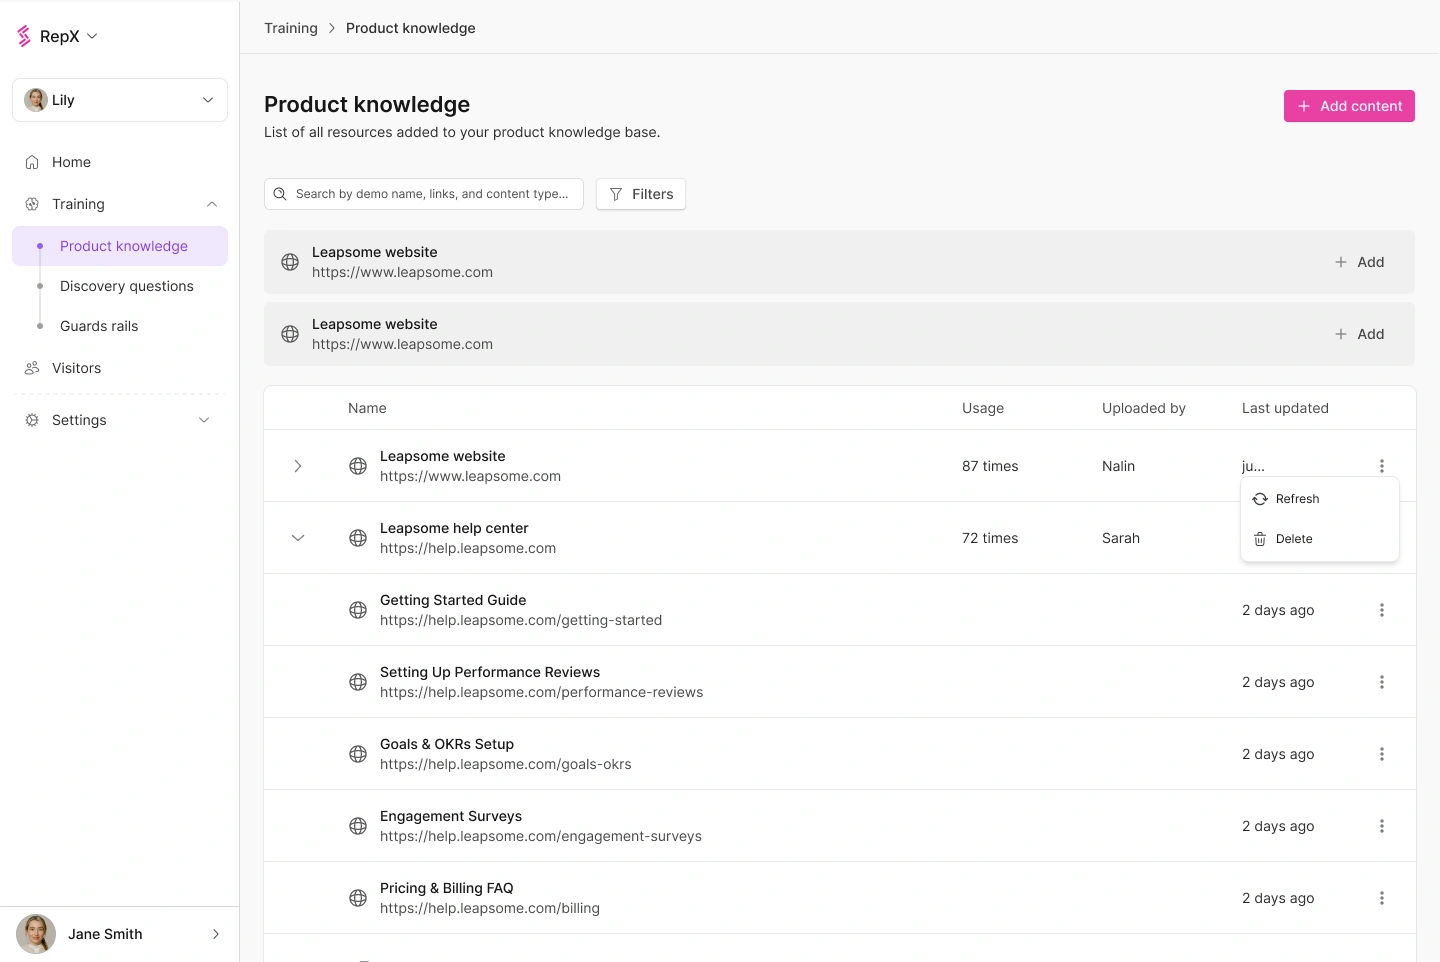Open kebab menu for Pricing & Billing FAQ

[x=1382, y=898]
